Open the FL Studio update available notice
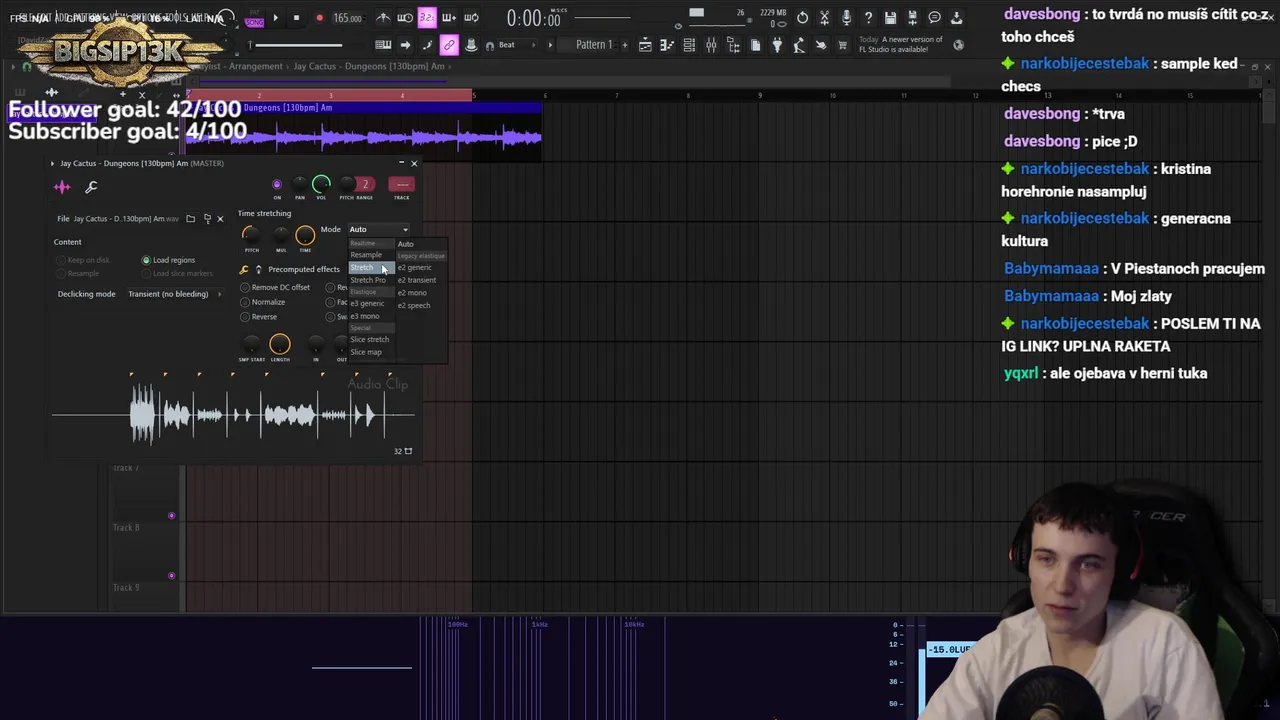 coord(900,45)
